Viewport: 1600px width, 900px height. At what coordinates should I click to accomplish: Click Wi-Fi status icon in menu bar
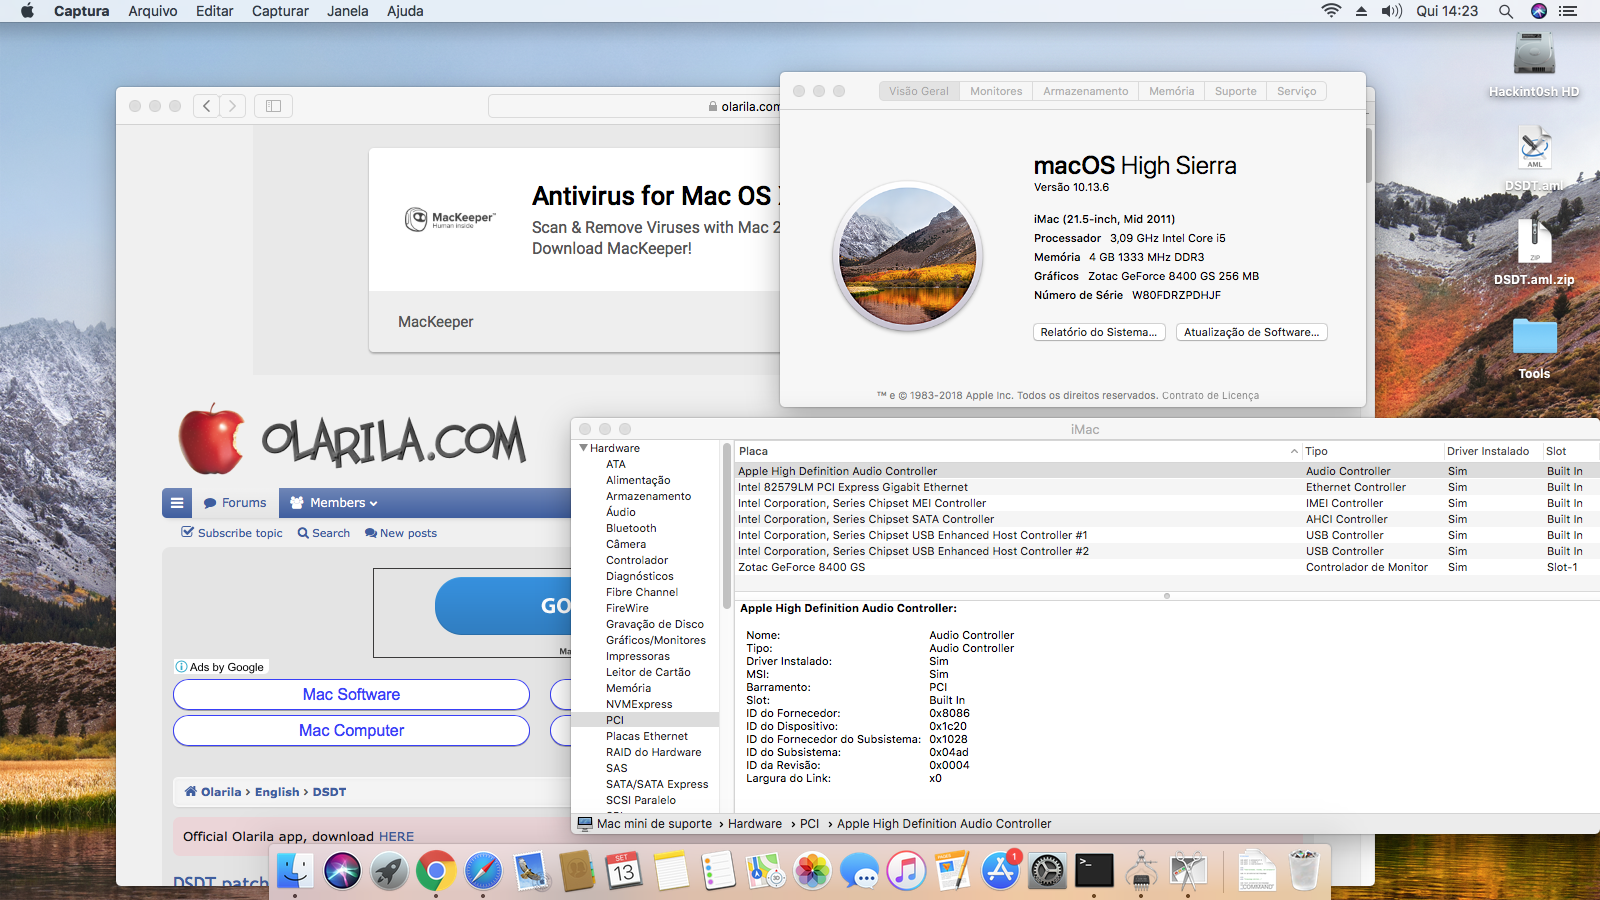click(1331, 11)
